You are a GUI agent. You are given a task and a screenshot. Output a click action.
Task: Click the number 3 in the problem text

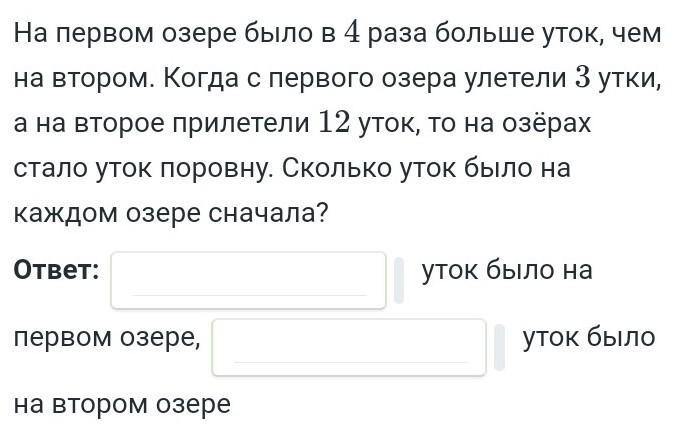coord(582,79)
